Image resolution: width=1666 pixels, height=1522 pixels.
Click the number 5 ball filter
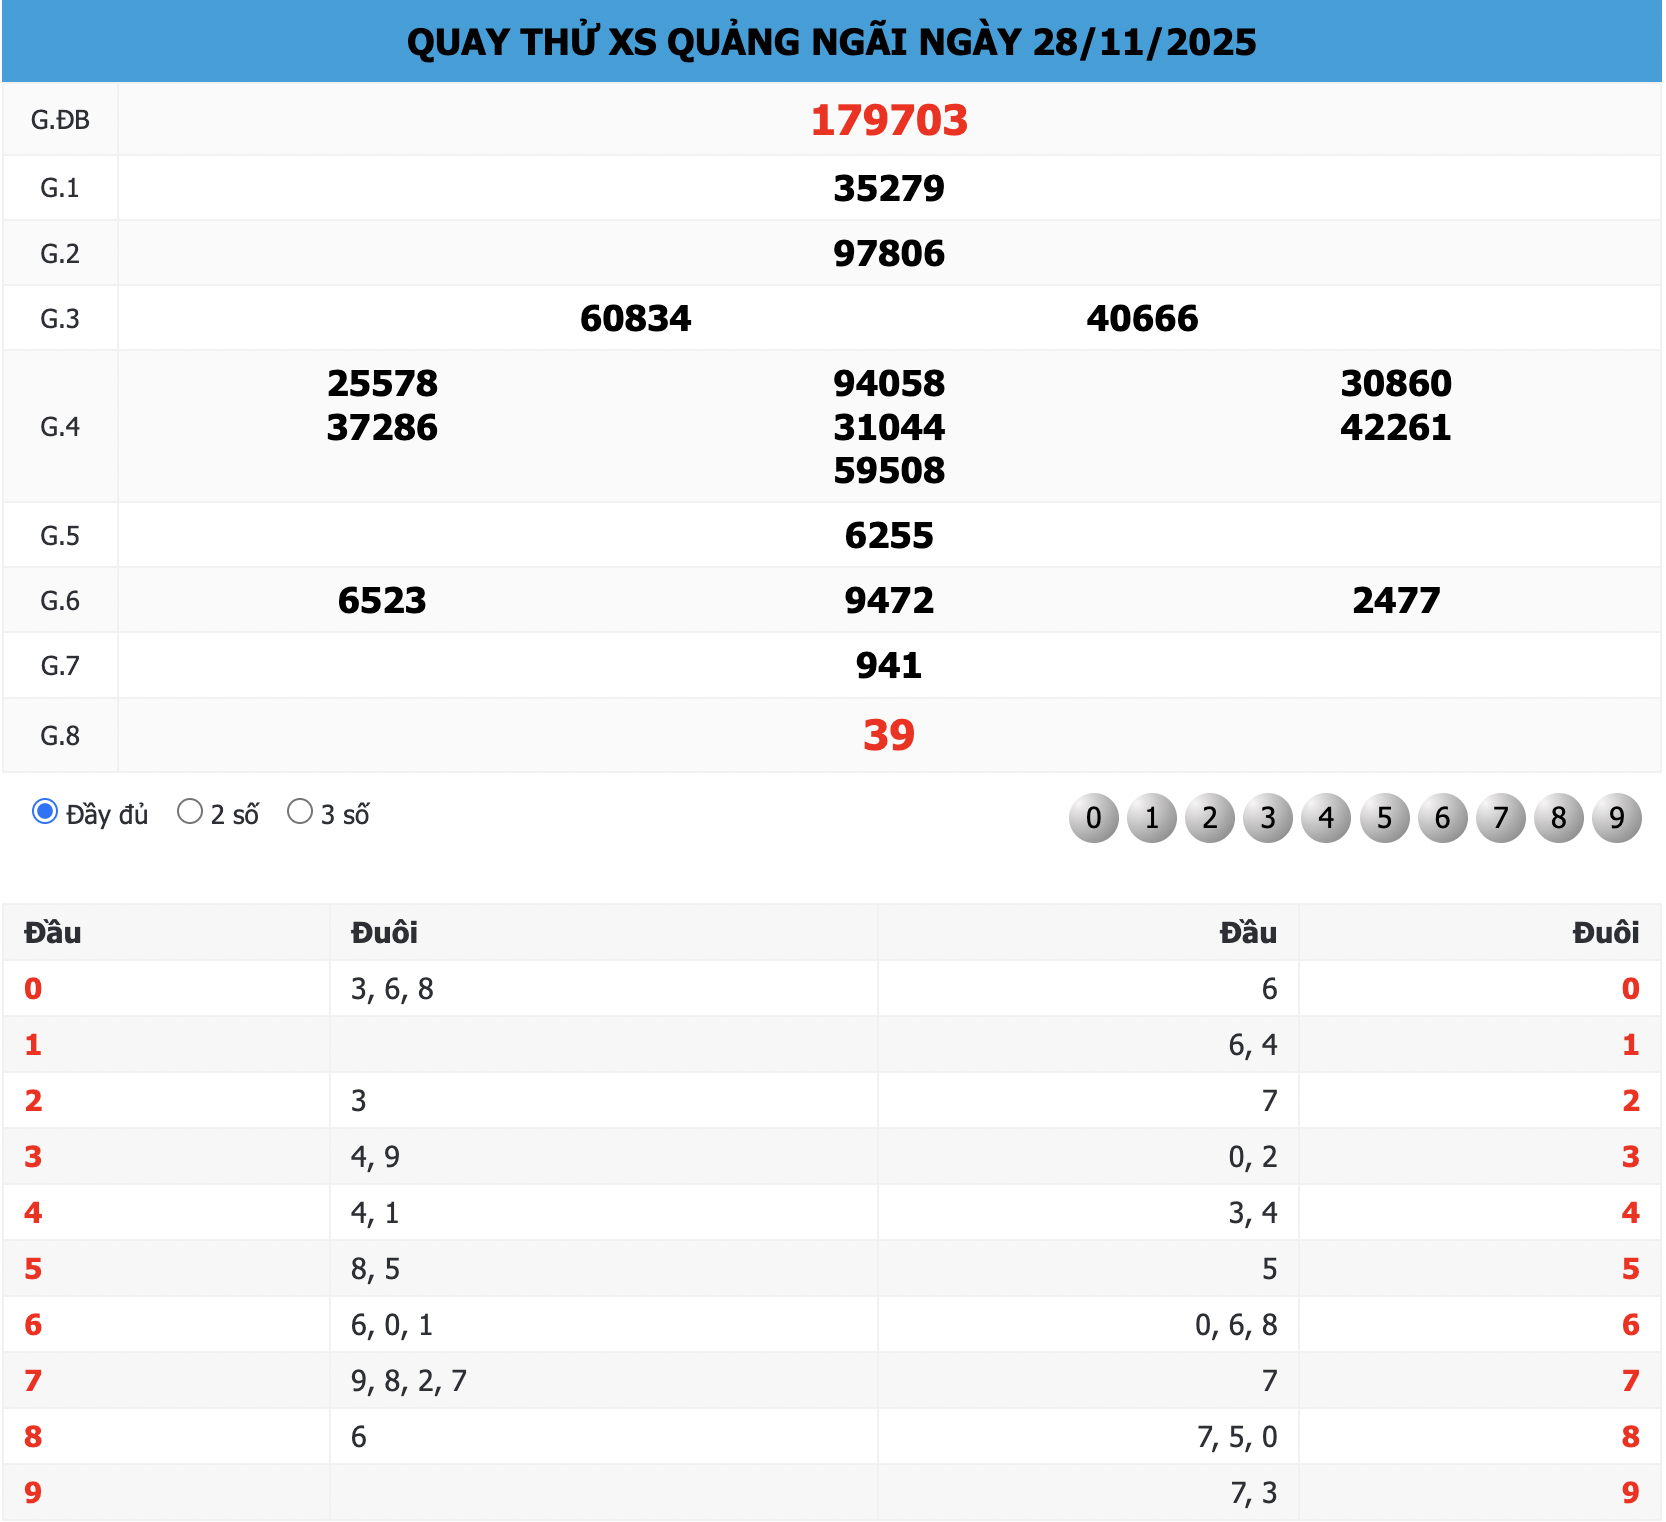click(x=1385, y=818)
